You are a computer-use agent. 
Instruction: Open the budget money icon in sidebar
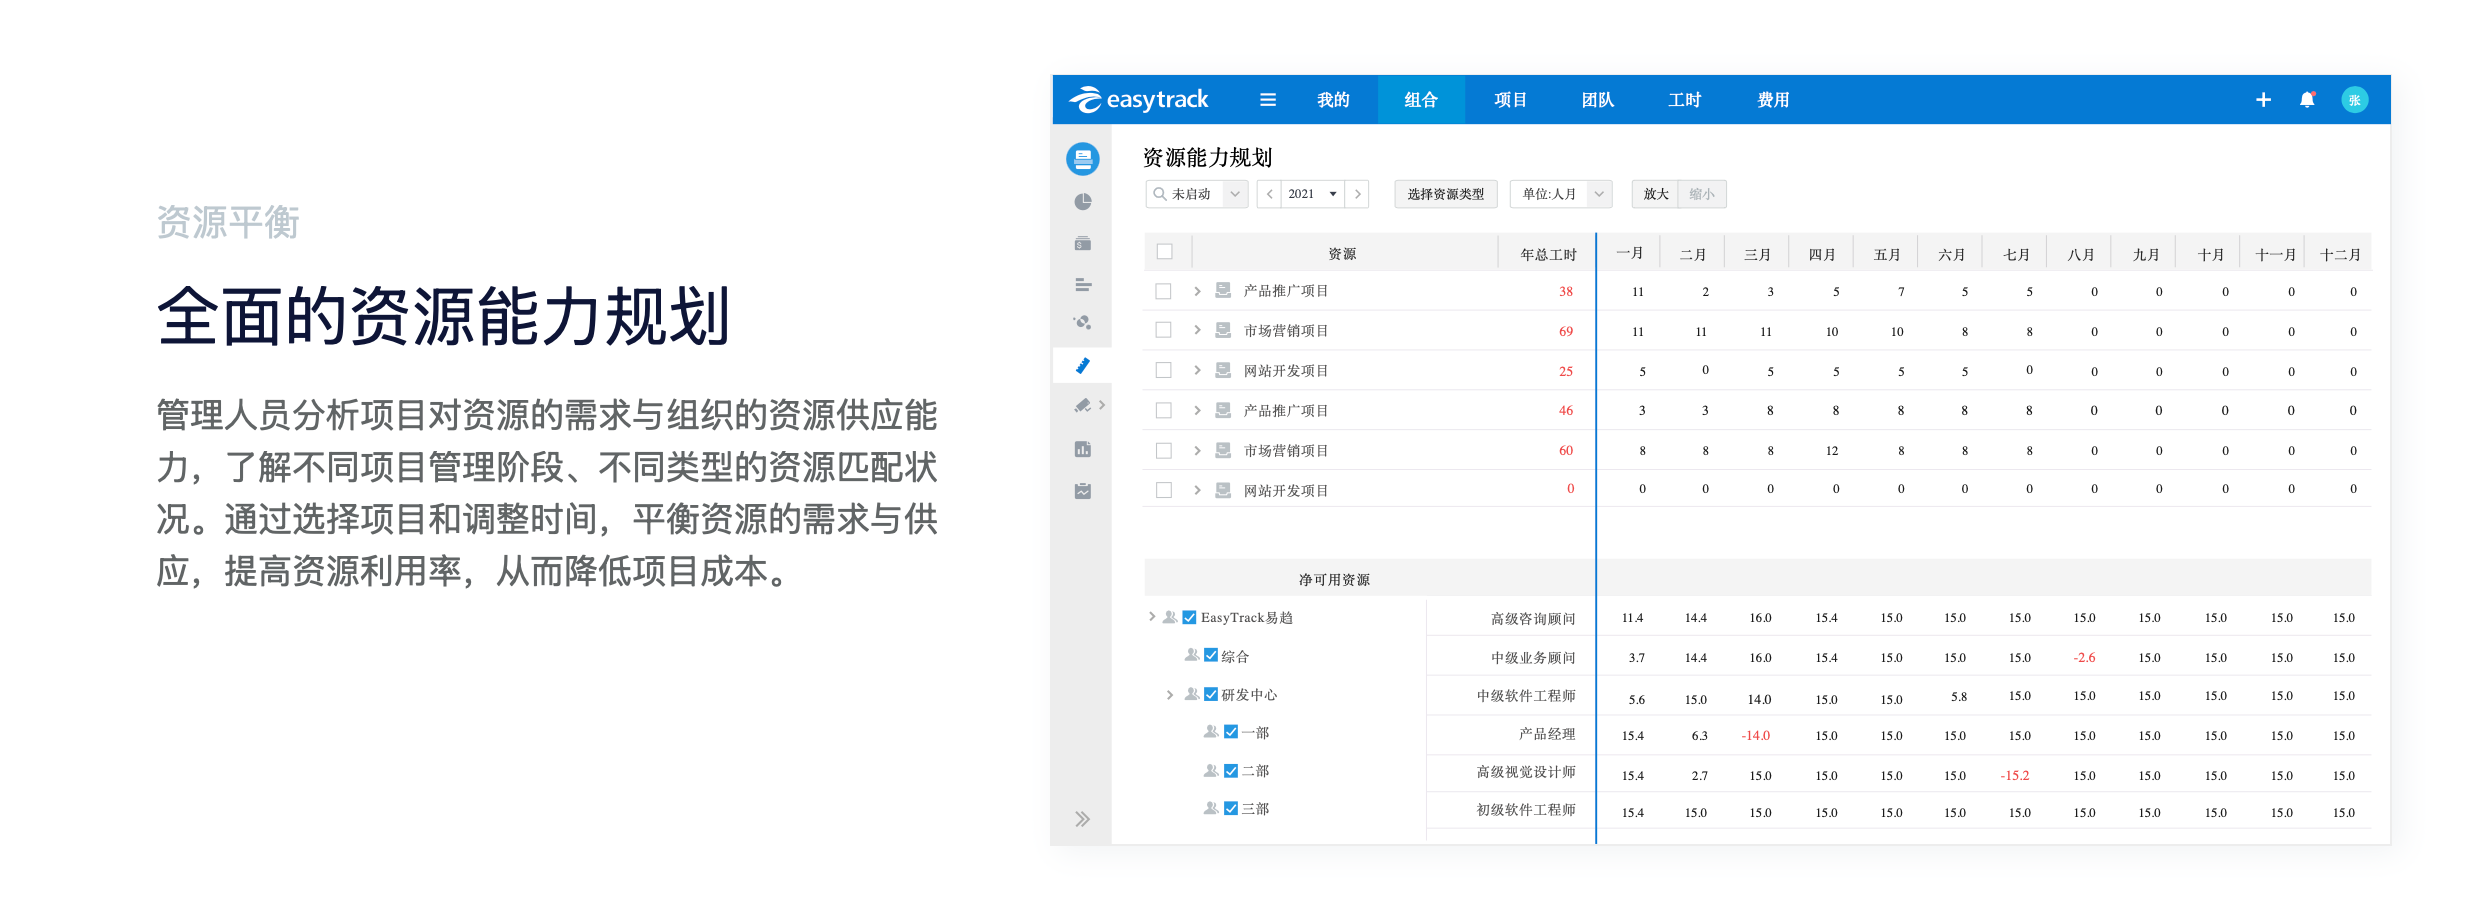click(x=1082, y=244)
